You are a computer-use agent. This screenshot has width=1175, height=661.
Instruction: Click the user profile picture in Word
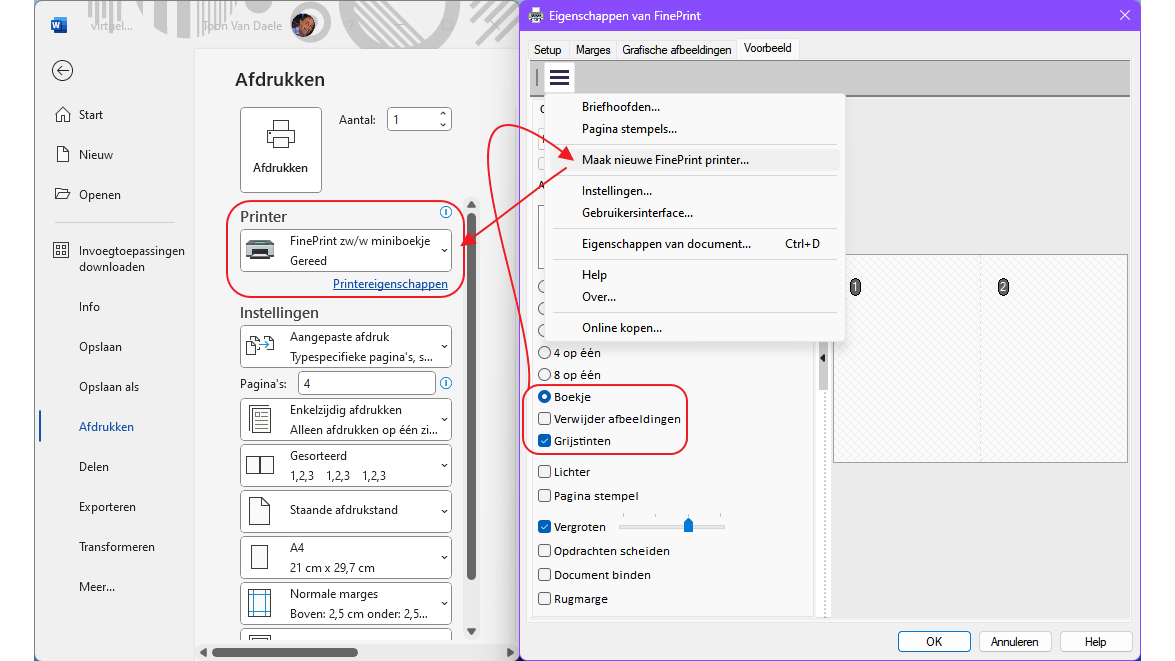303,25
